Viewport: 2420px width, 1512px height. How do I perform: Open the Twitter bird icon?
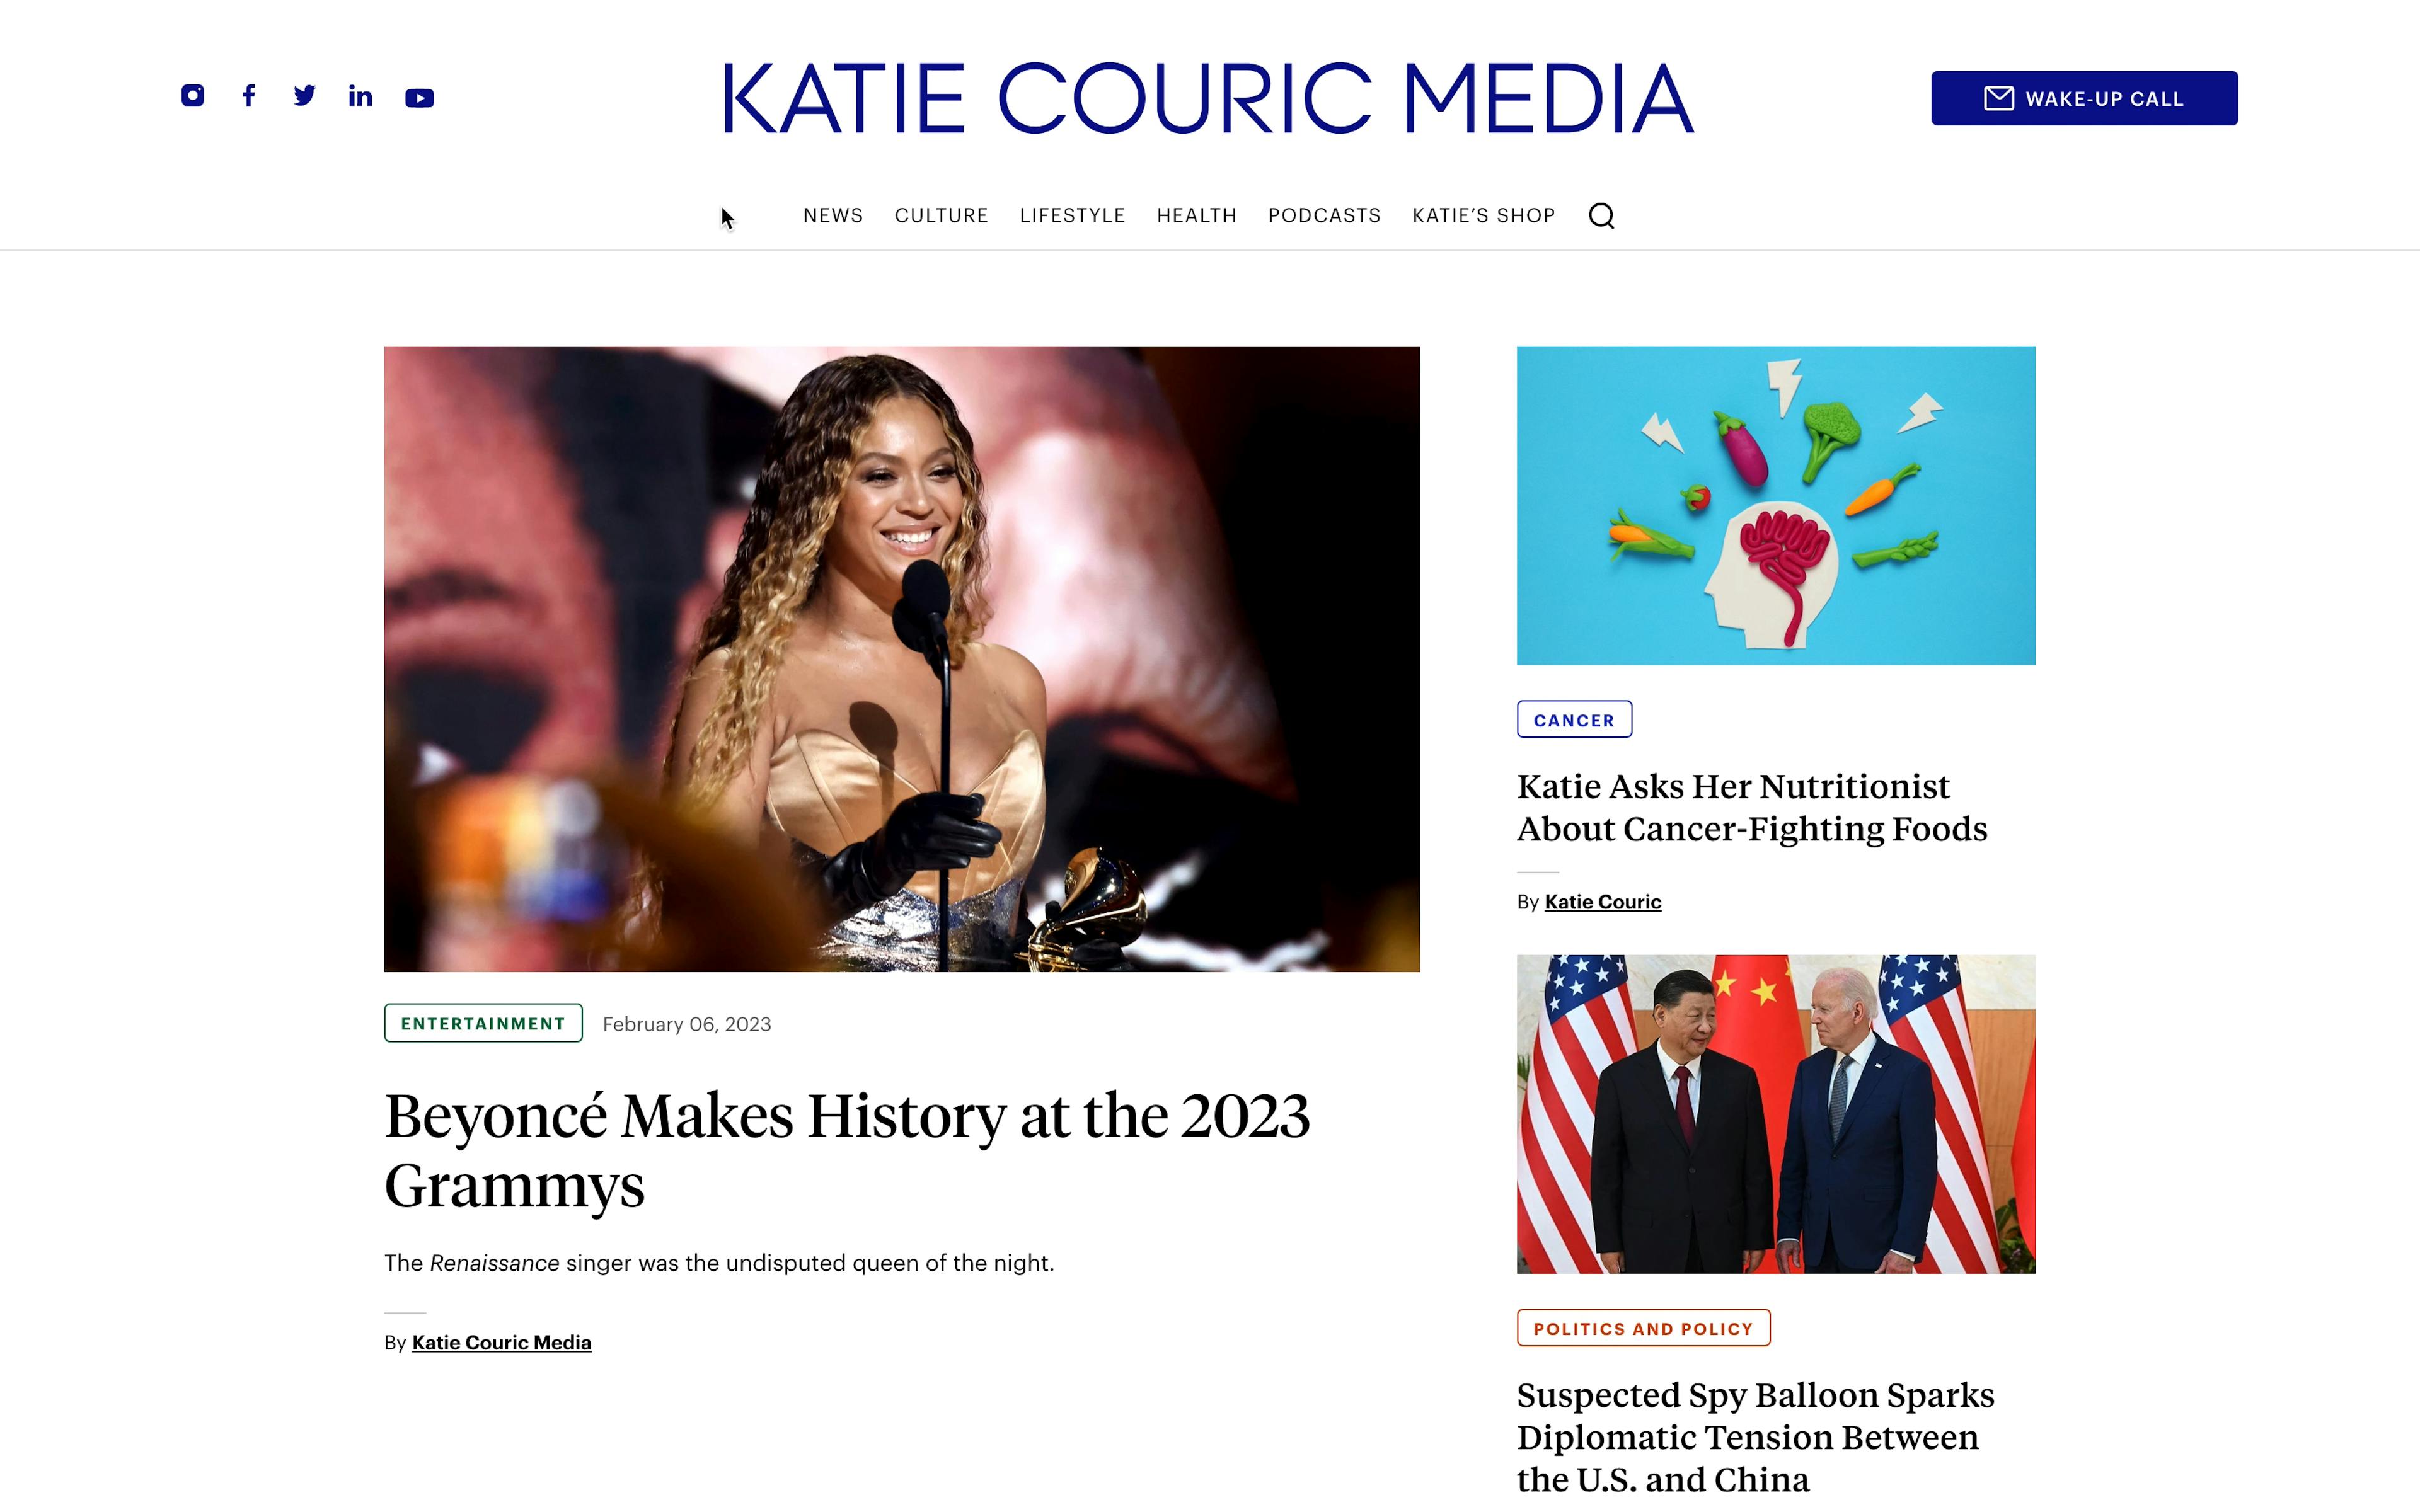click(x=305, y=96)
